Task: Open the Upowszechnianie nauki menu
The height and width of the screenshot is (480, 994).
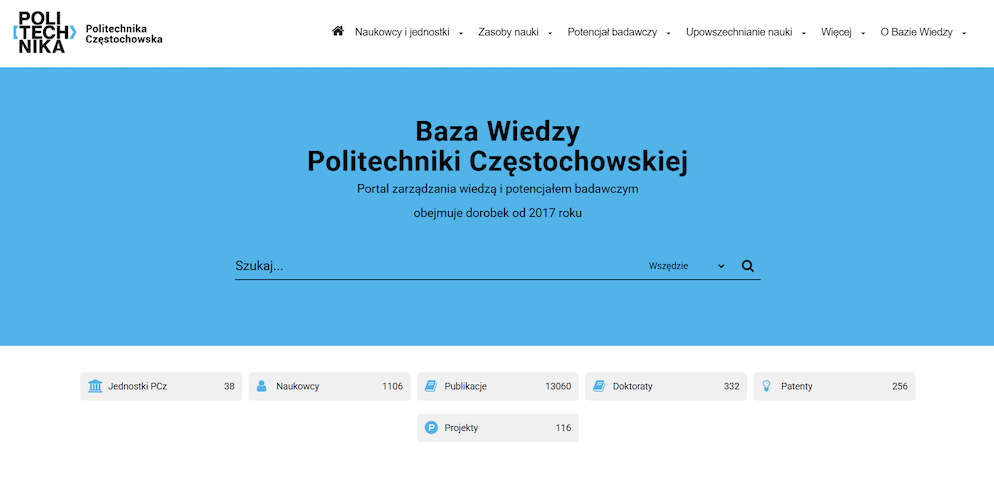Action: (x=739, y=32)
